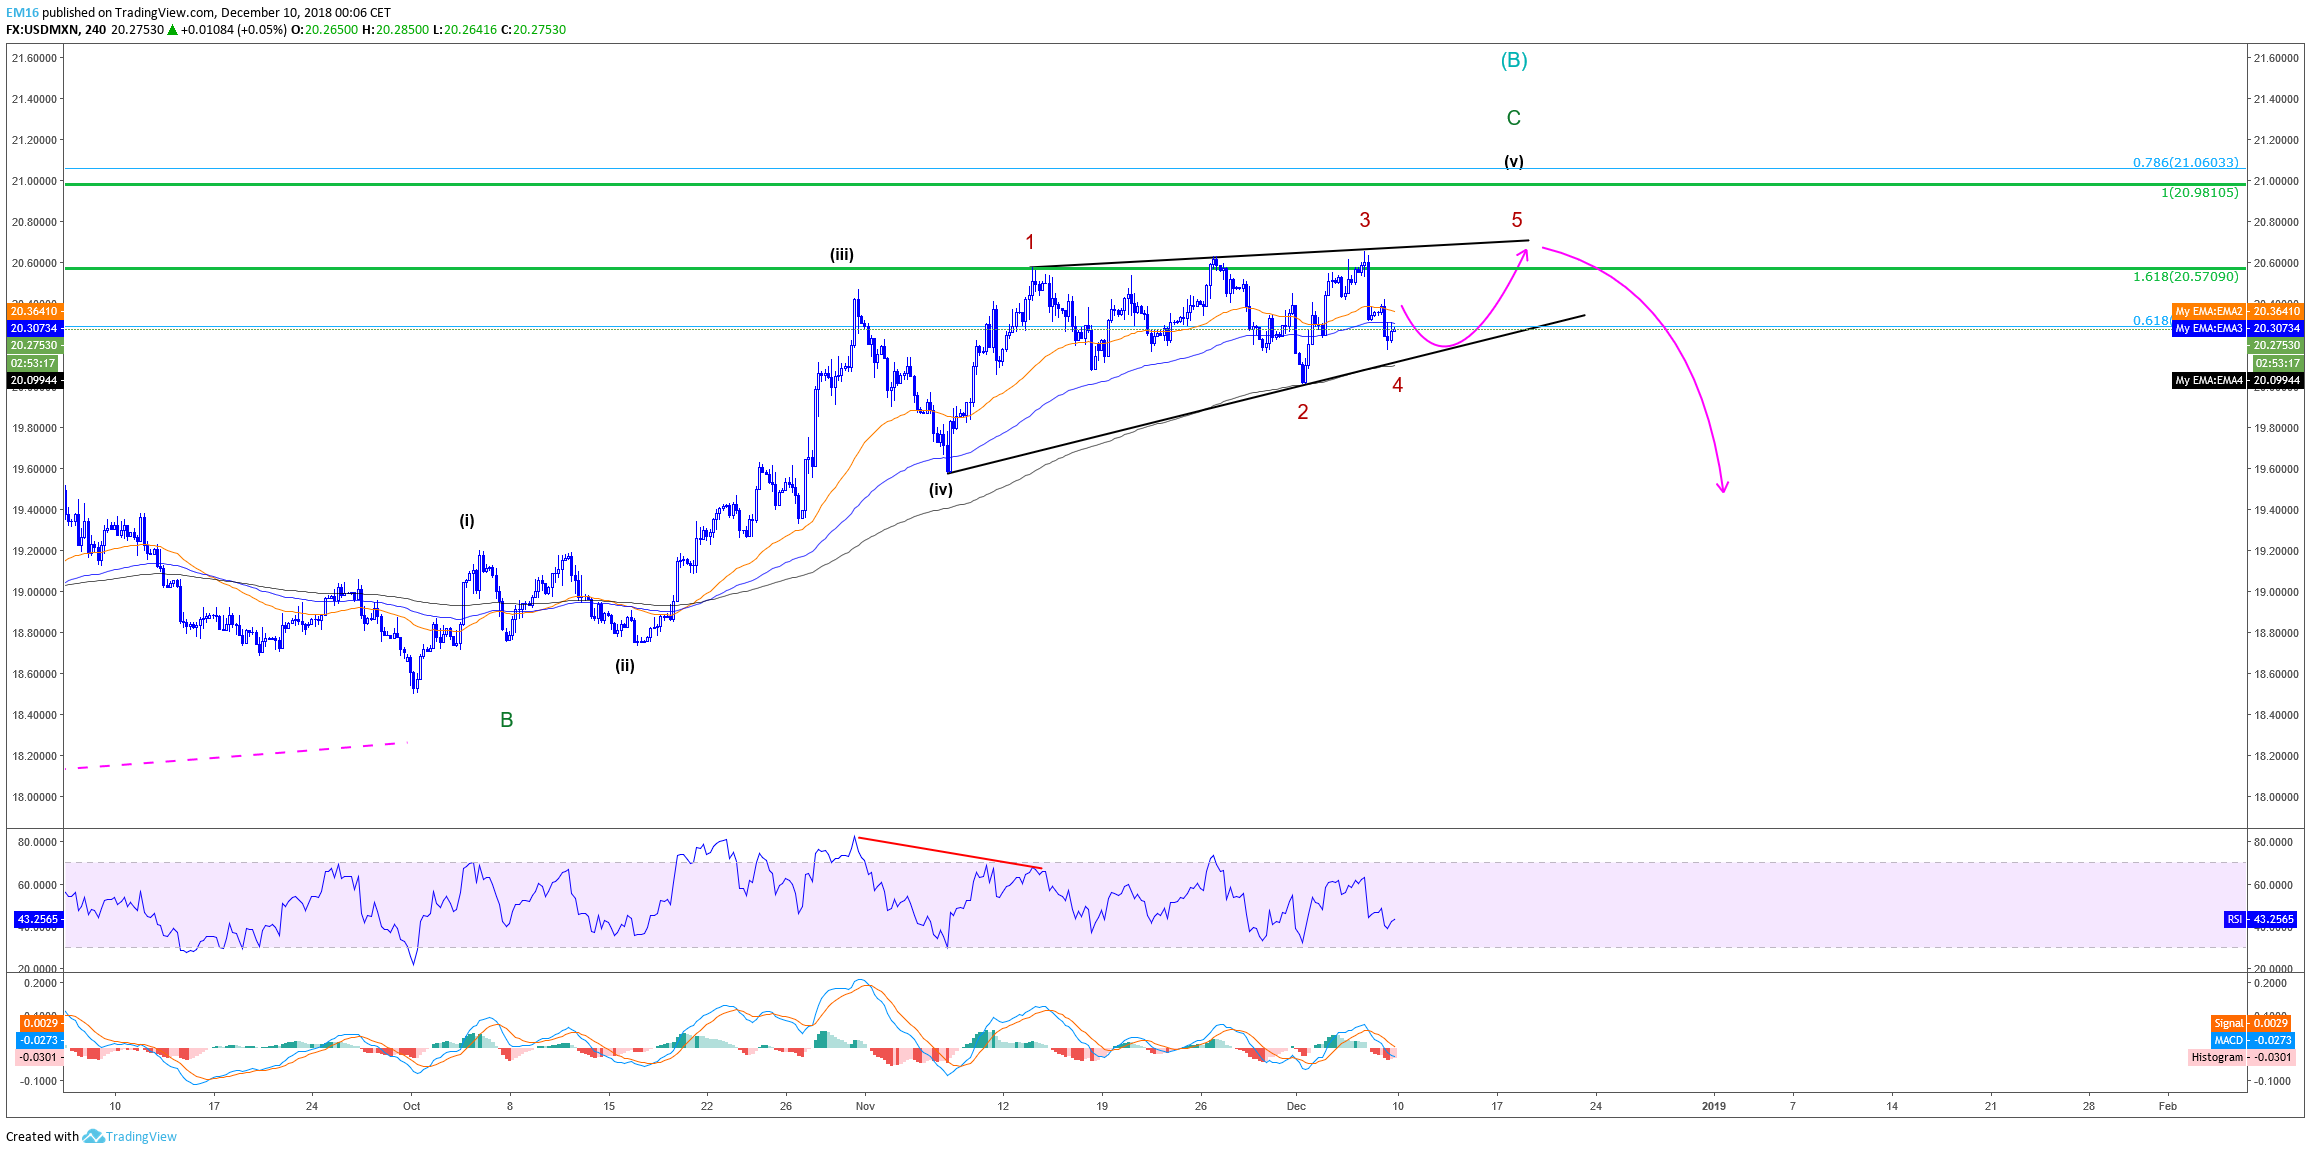Click the black (i) wave label
Image resolution: width=2311 pixels, height=1154 pixels.
pyautogui.click(x=467, y=521)
